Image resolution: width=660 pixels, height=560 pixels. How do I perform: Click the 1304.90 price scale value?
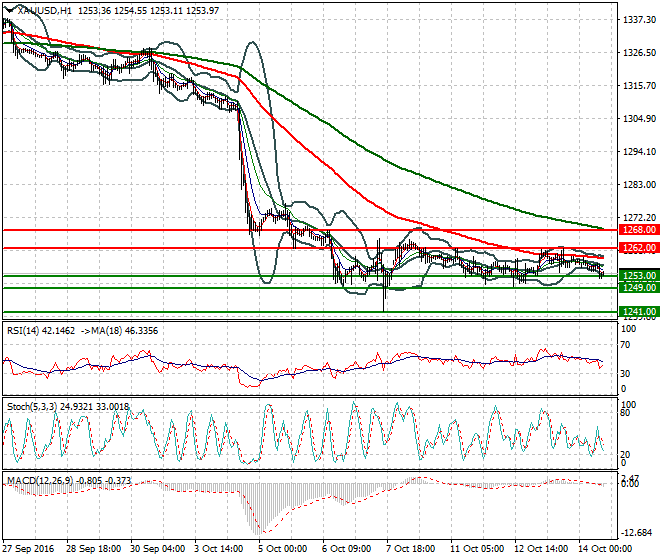click(639, 119)
